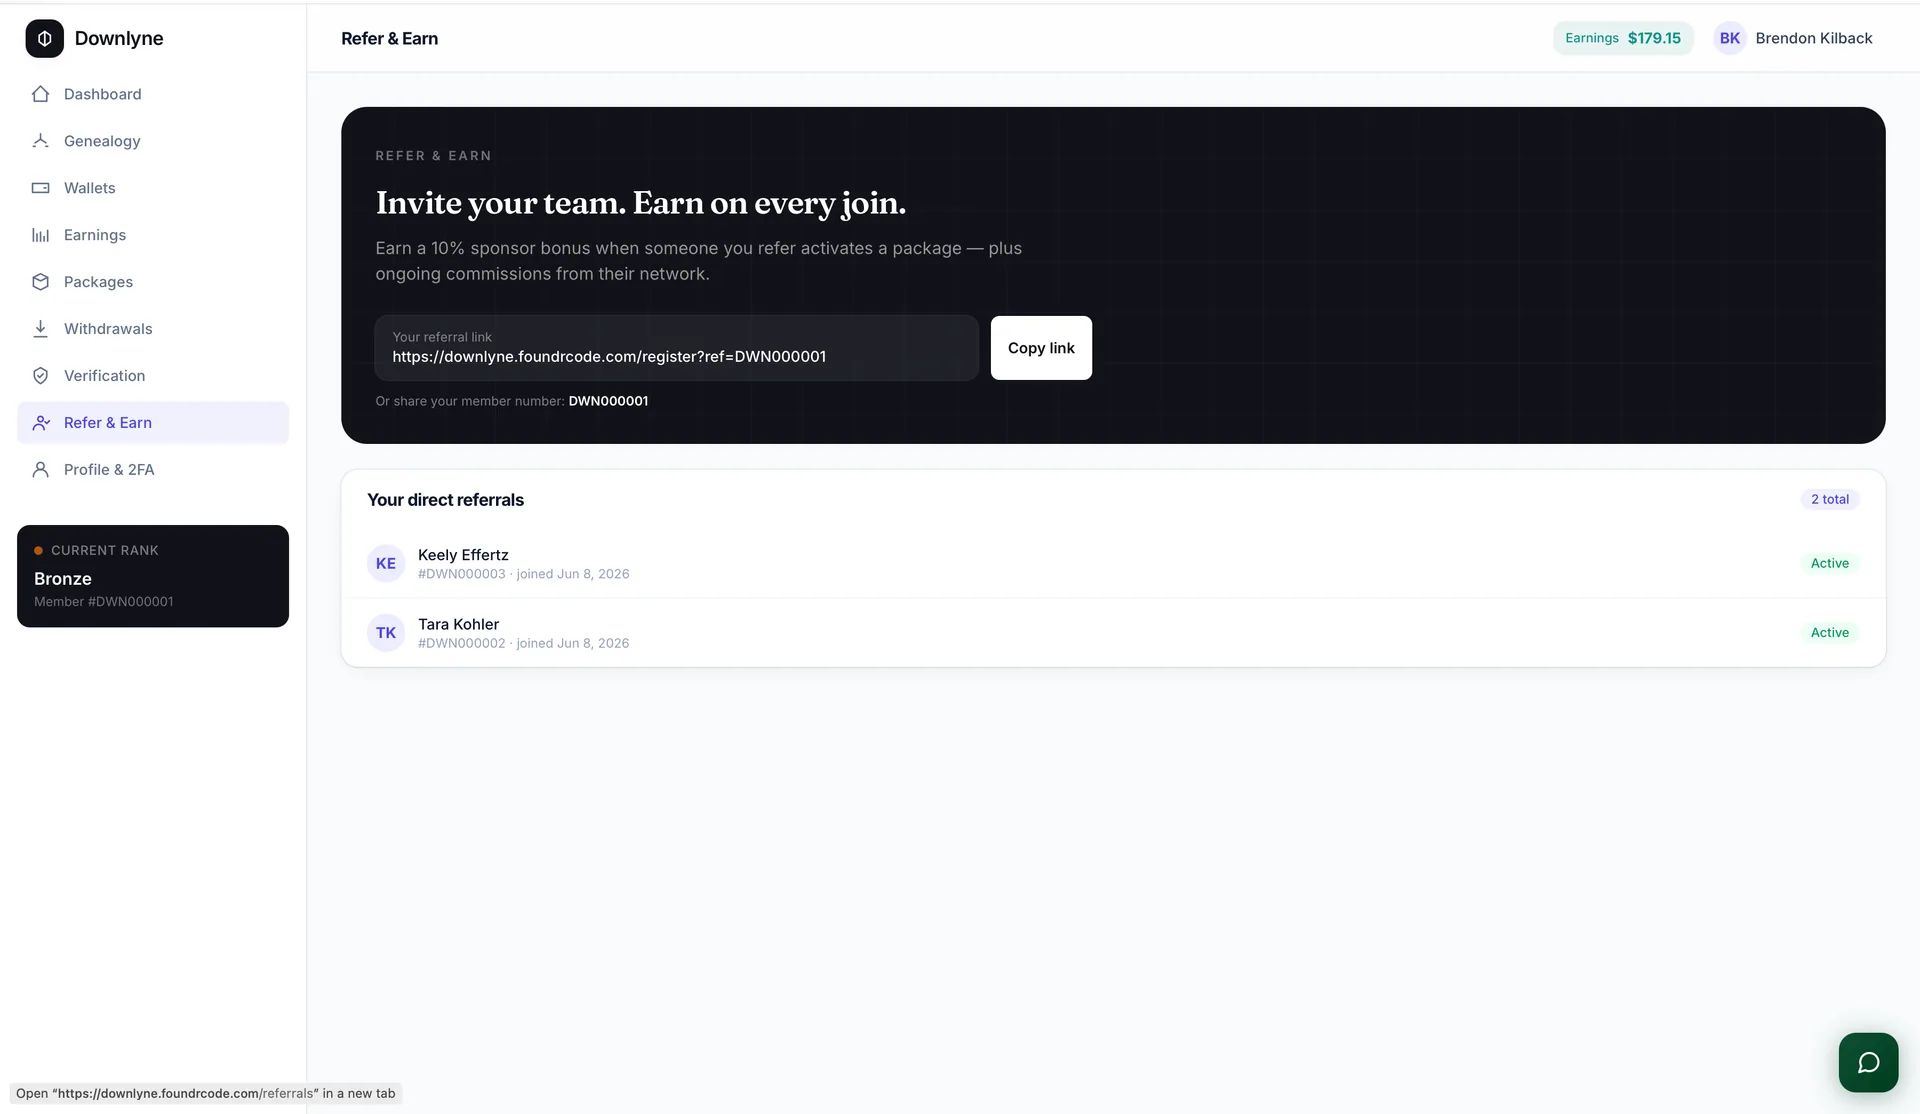Click the Profile & 2FA user icon
The width and height of the screenshot is (1920, 1114).
pyautogui.click(x=40, y=470)
